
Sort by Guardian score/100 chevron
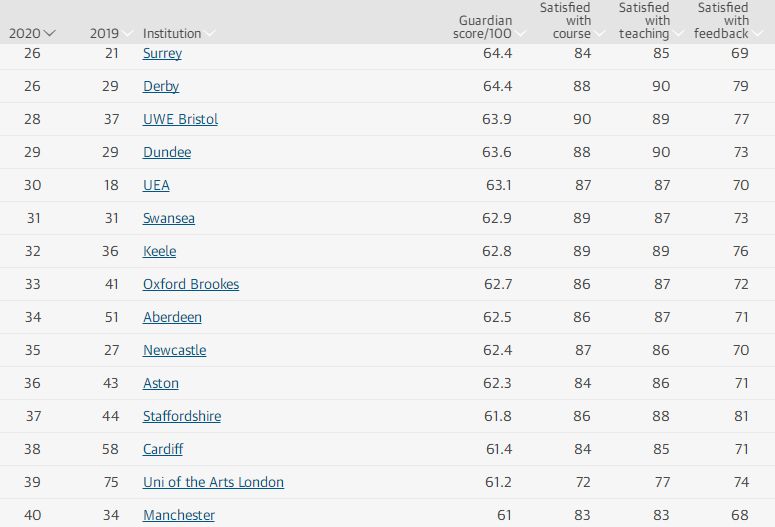(x=520, y=34)
